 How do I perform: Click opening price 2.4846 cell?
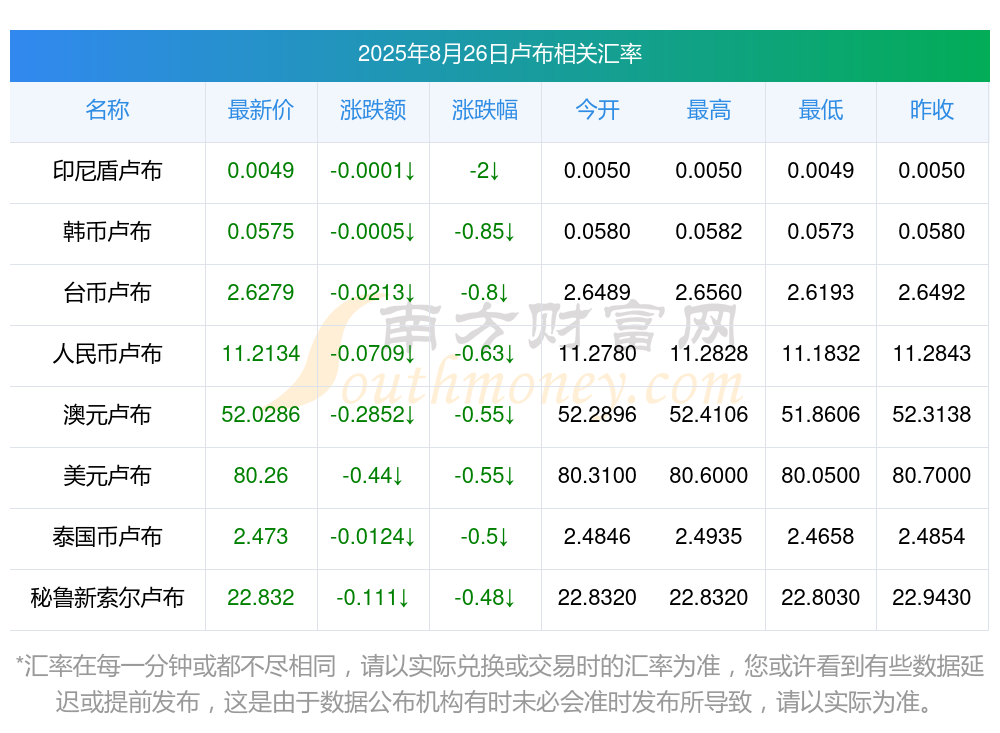[597, 537]
